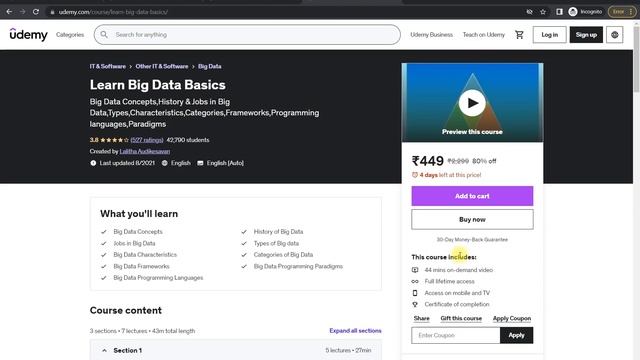Screen dimensions: 640x360
Task: Click Types of Big data item
Action: point(276,243)
